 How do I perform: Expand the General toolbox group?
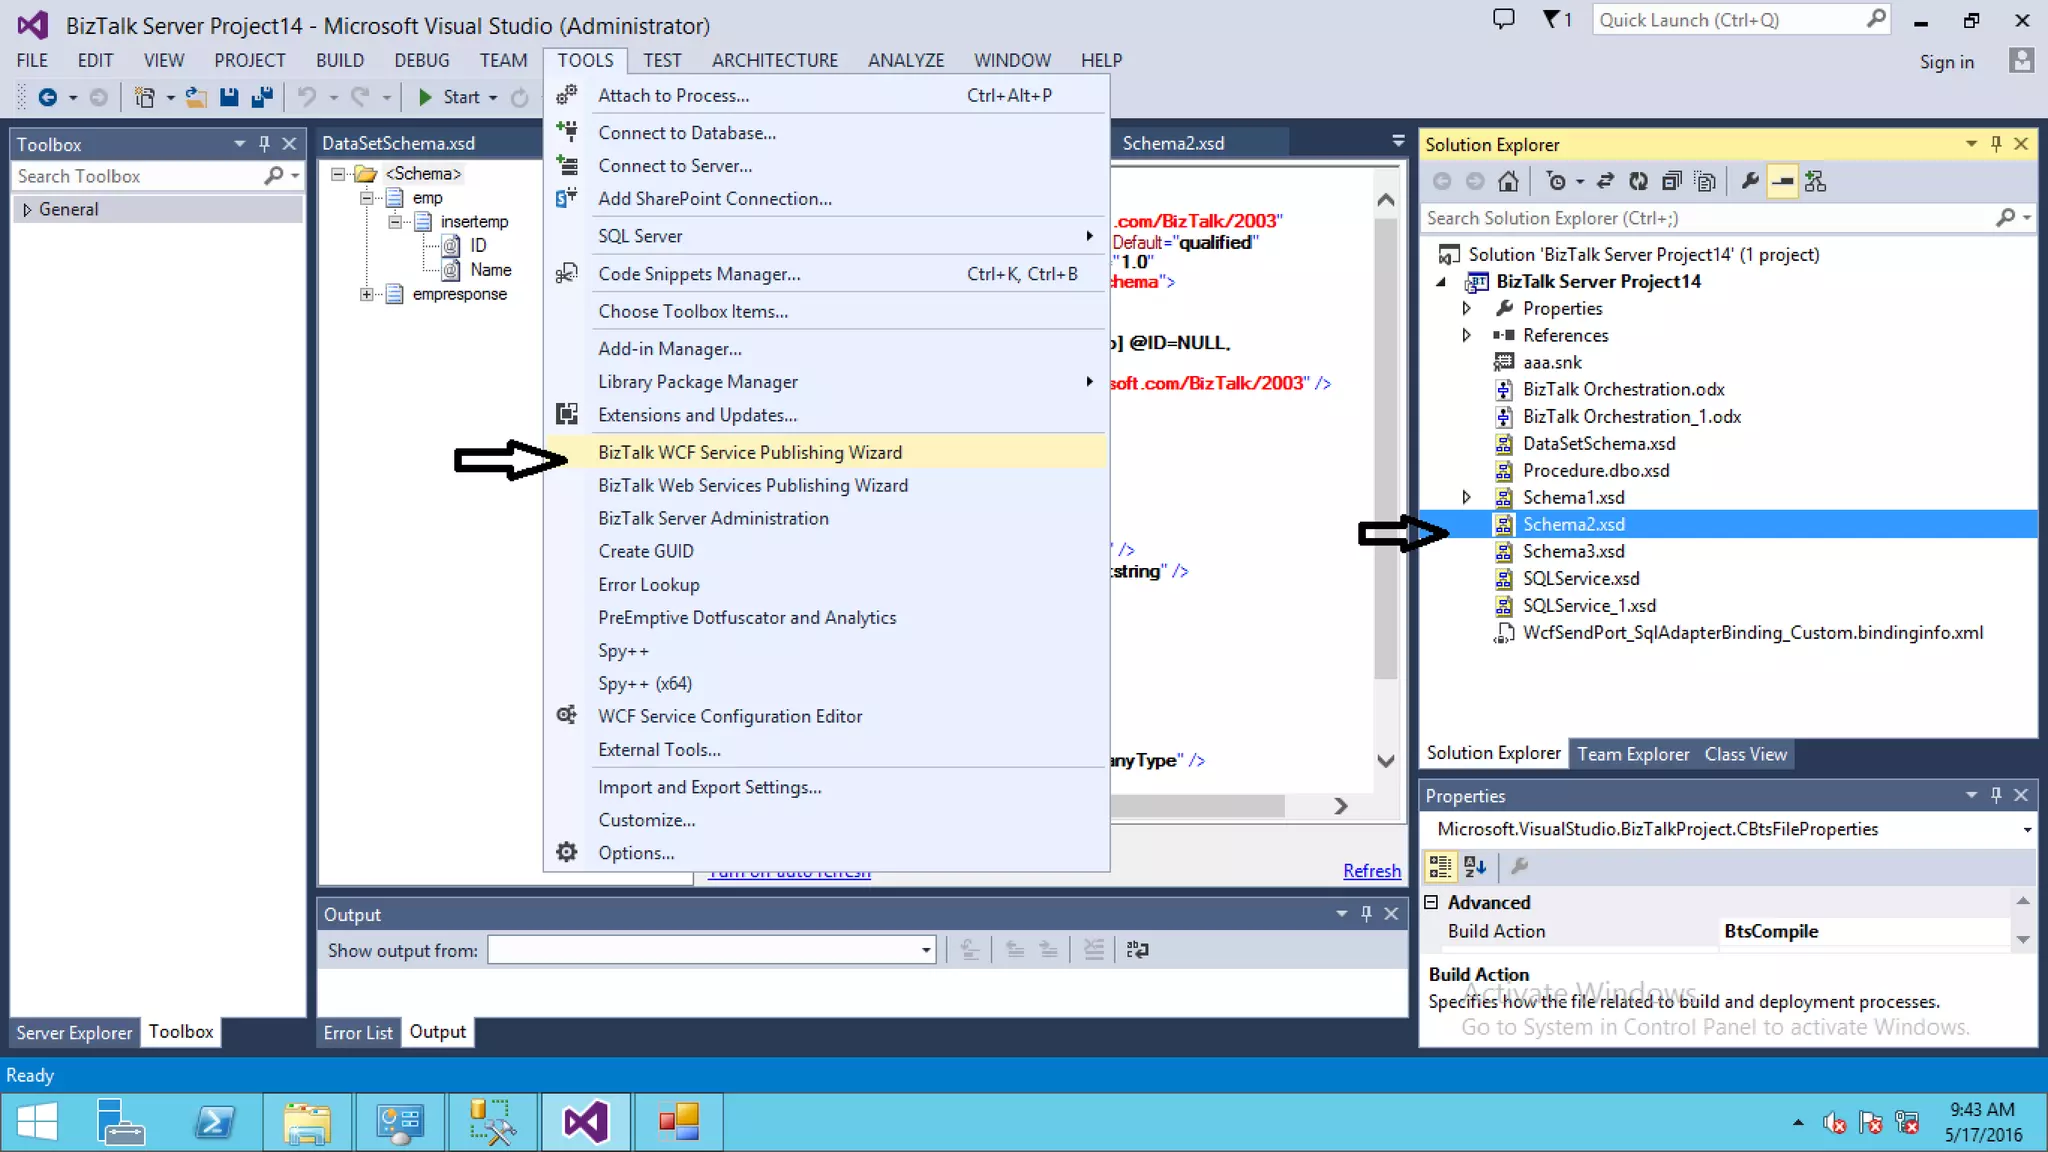coord(27,209)
